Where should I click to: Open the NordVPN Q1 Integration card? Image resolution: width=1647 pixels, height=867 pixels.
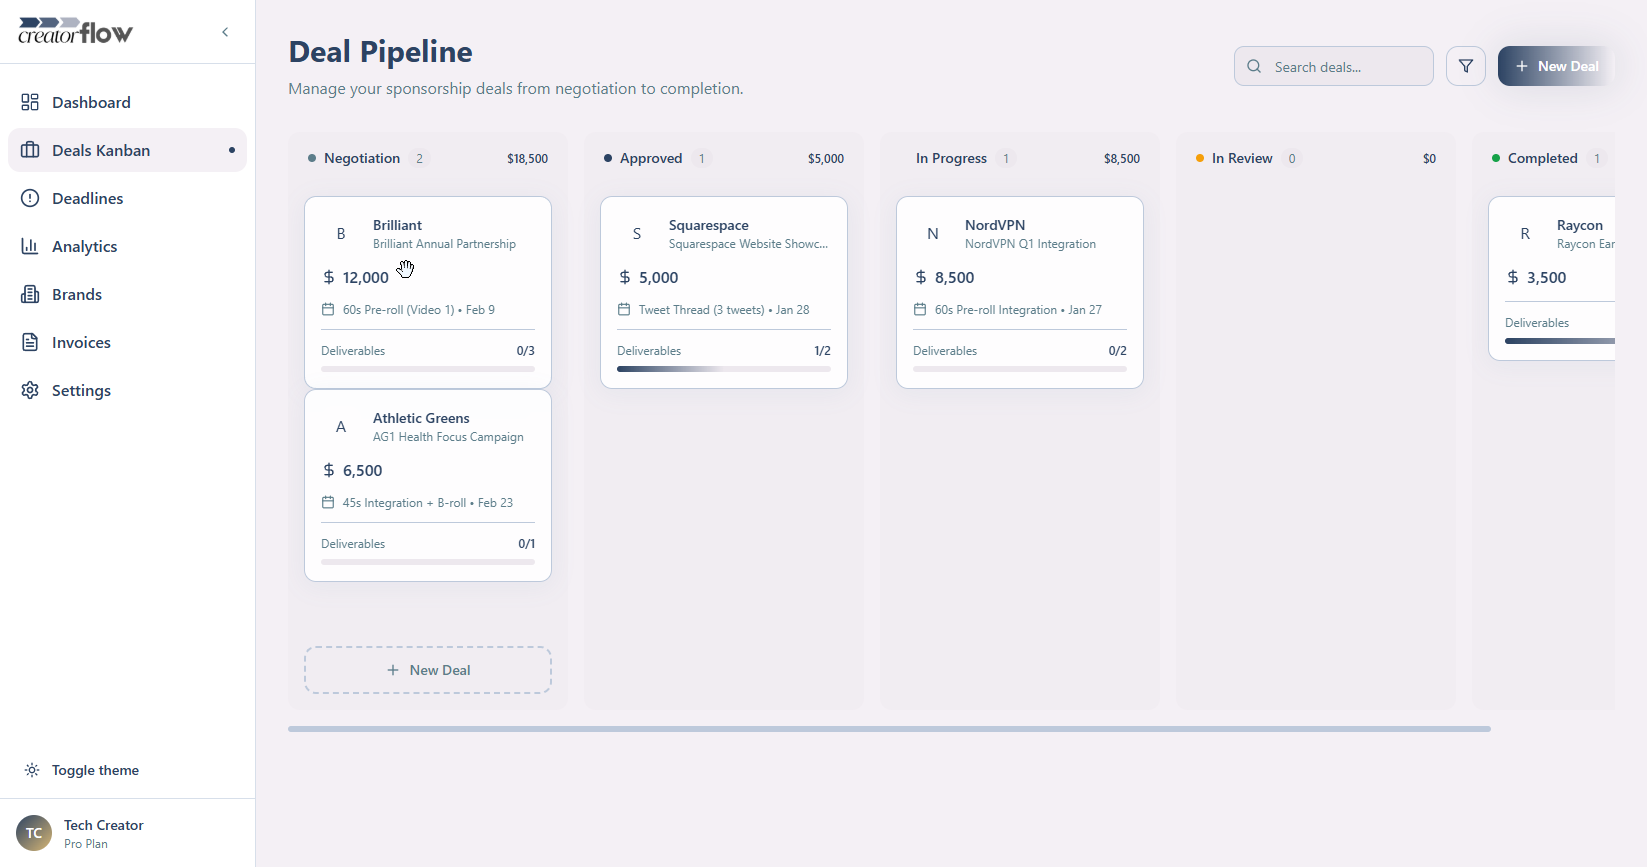coord(1019,292)
